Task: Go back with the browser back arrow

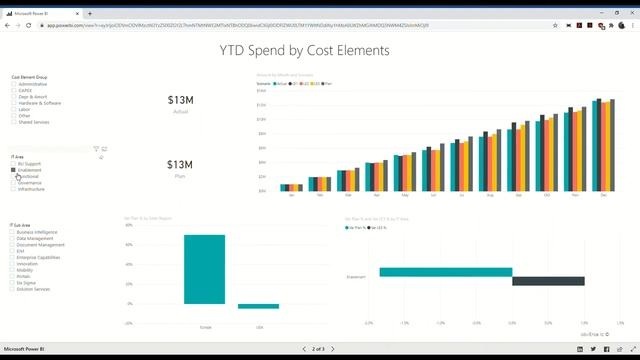Action: click(x=7, y=25)
